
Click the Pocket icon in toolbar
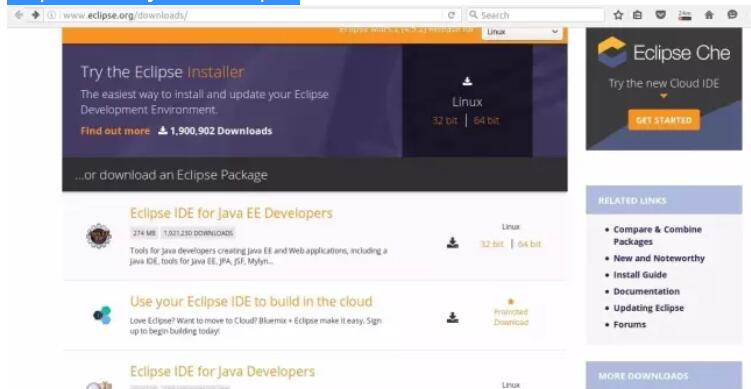pyautogui.click(x=660, y=15)
